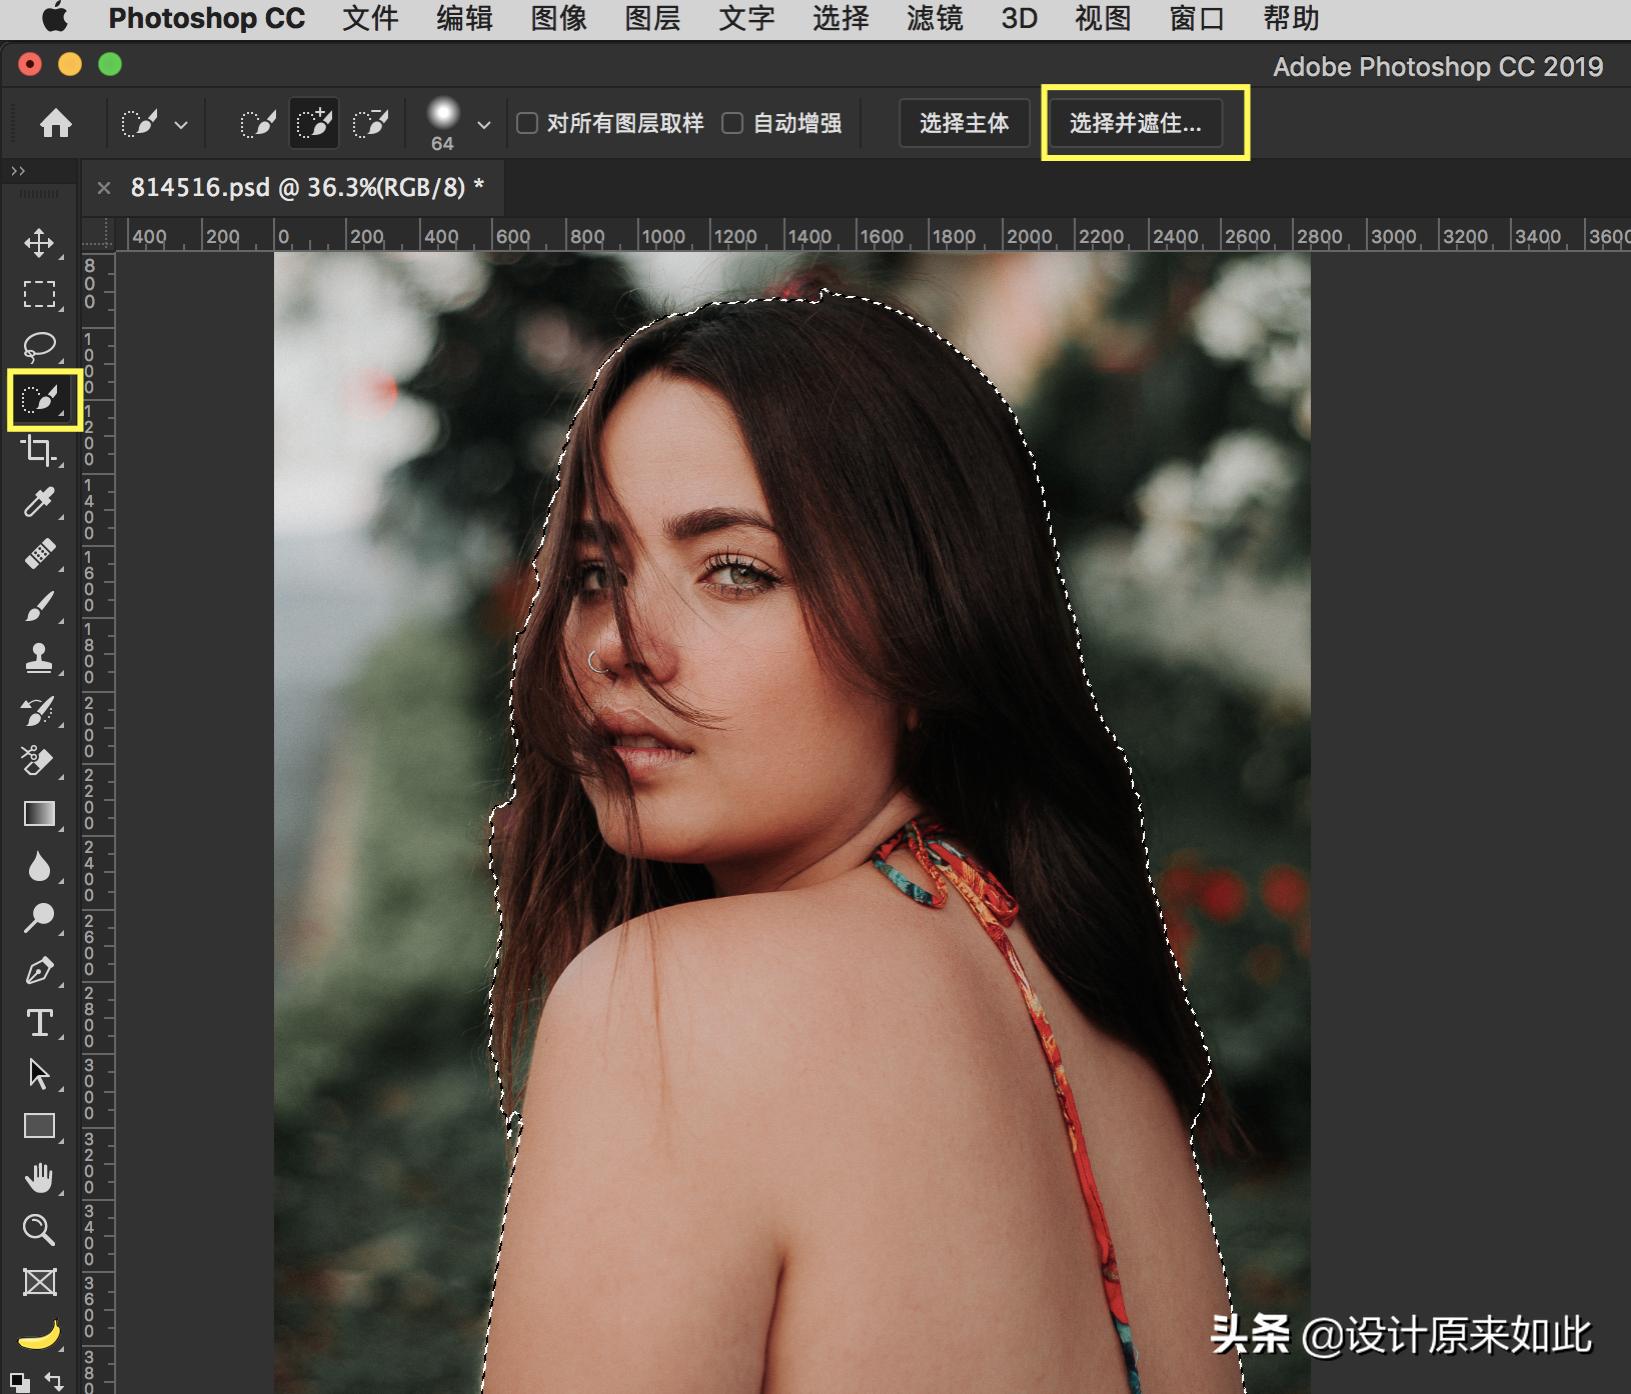Select the Clone Stamp tool
Viewport: 1631px width, 1394px height.
point(39,658)
